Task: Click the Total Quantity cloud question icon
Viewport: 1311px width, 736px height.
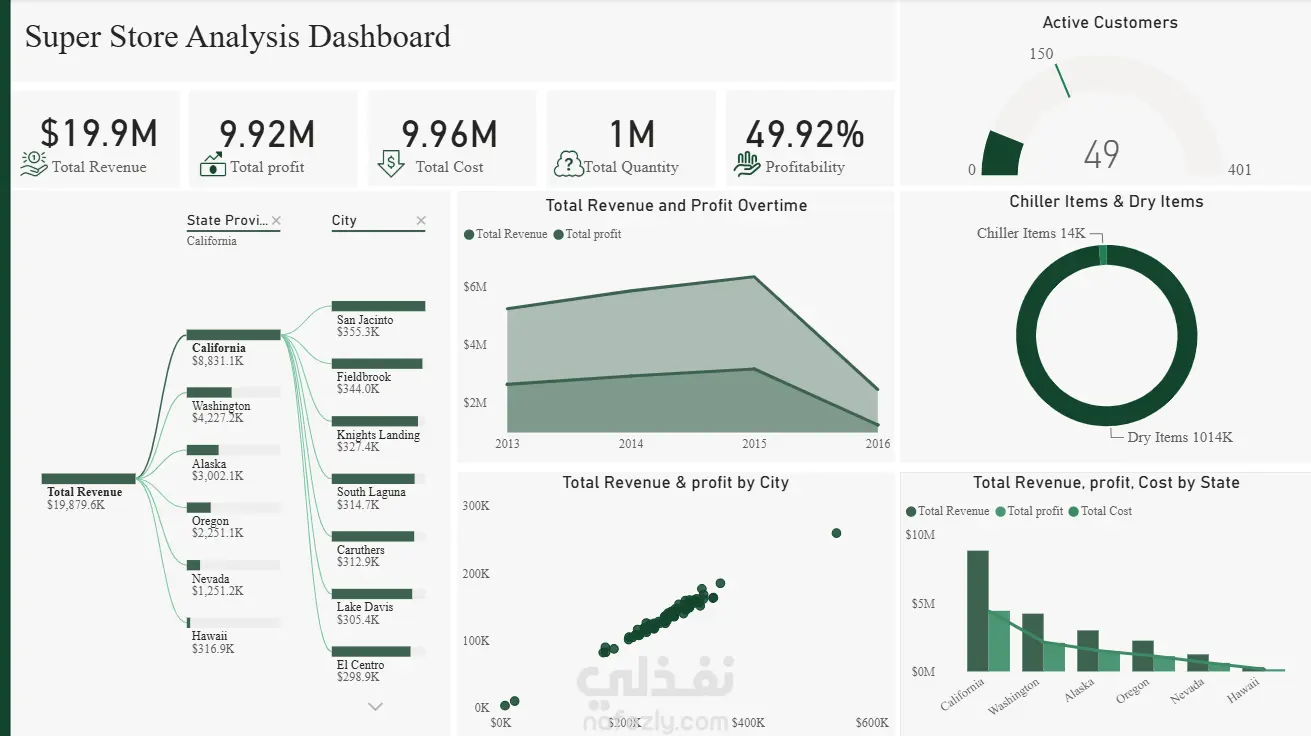Action: [569, 164]
